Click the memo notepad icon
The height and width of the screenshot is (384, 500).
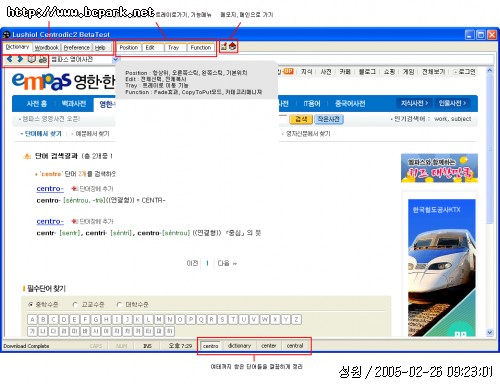224,47
